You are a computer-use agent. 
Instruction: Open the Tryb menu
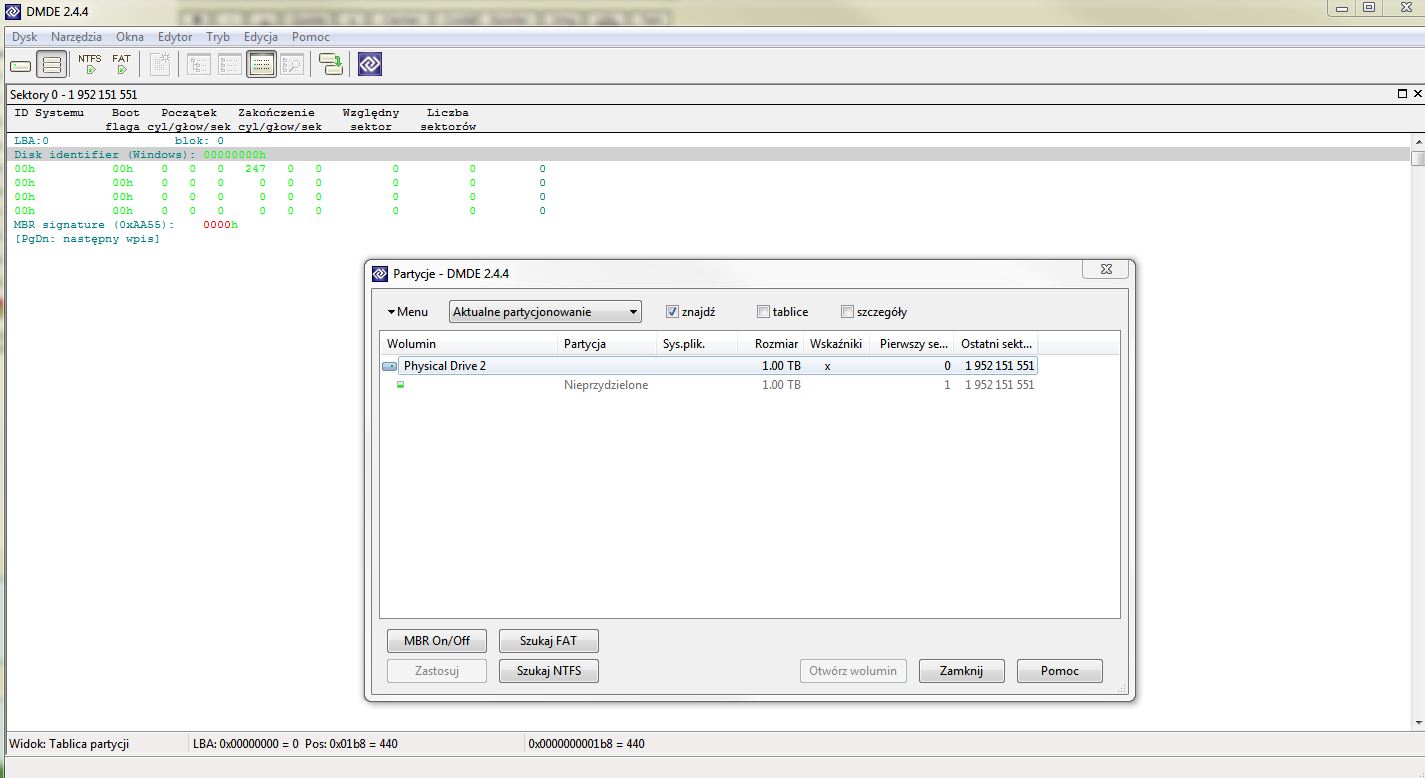pyautogui.click(x=218, y=37)
